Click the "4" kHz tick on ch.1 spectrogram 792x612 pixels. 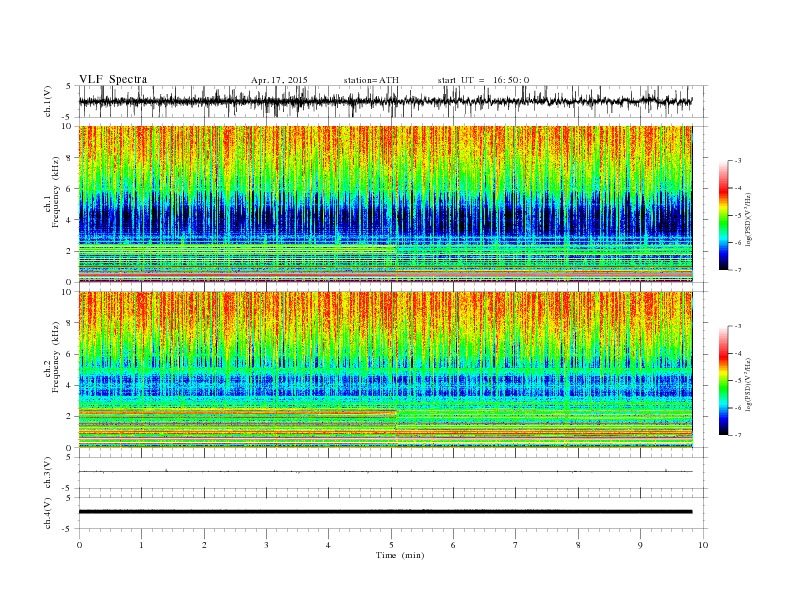[x=69, y=220]
